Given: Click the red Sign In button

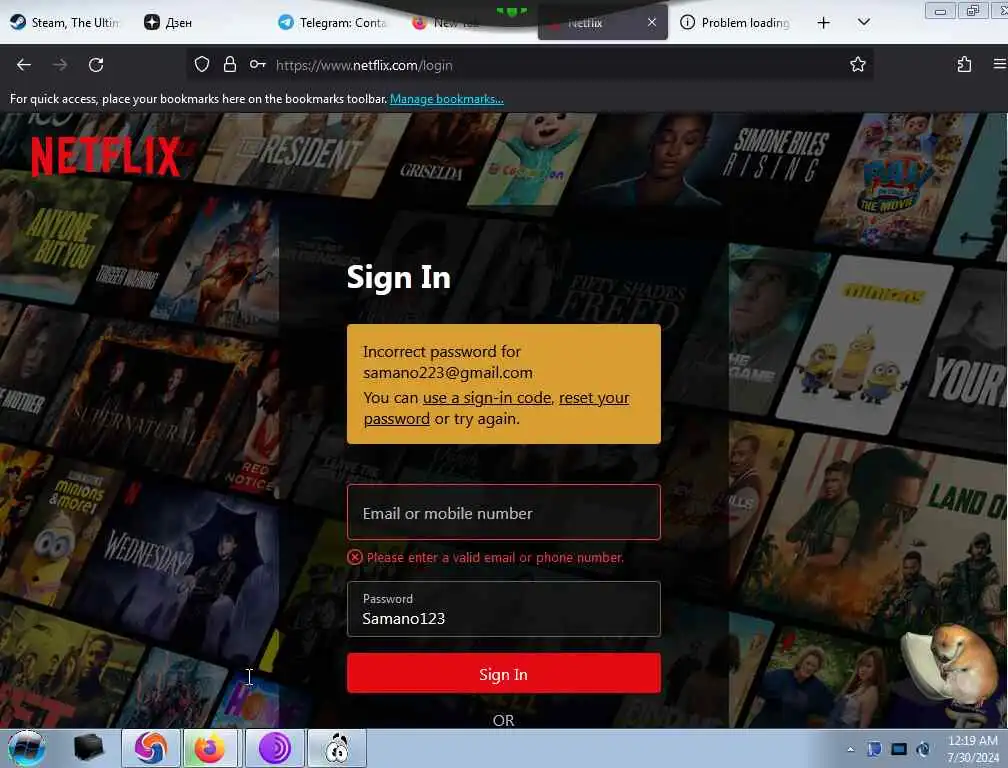Looking at the screenshot, I should click(503, 674).
